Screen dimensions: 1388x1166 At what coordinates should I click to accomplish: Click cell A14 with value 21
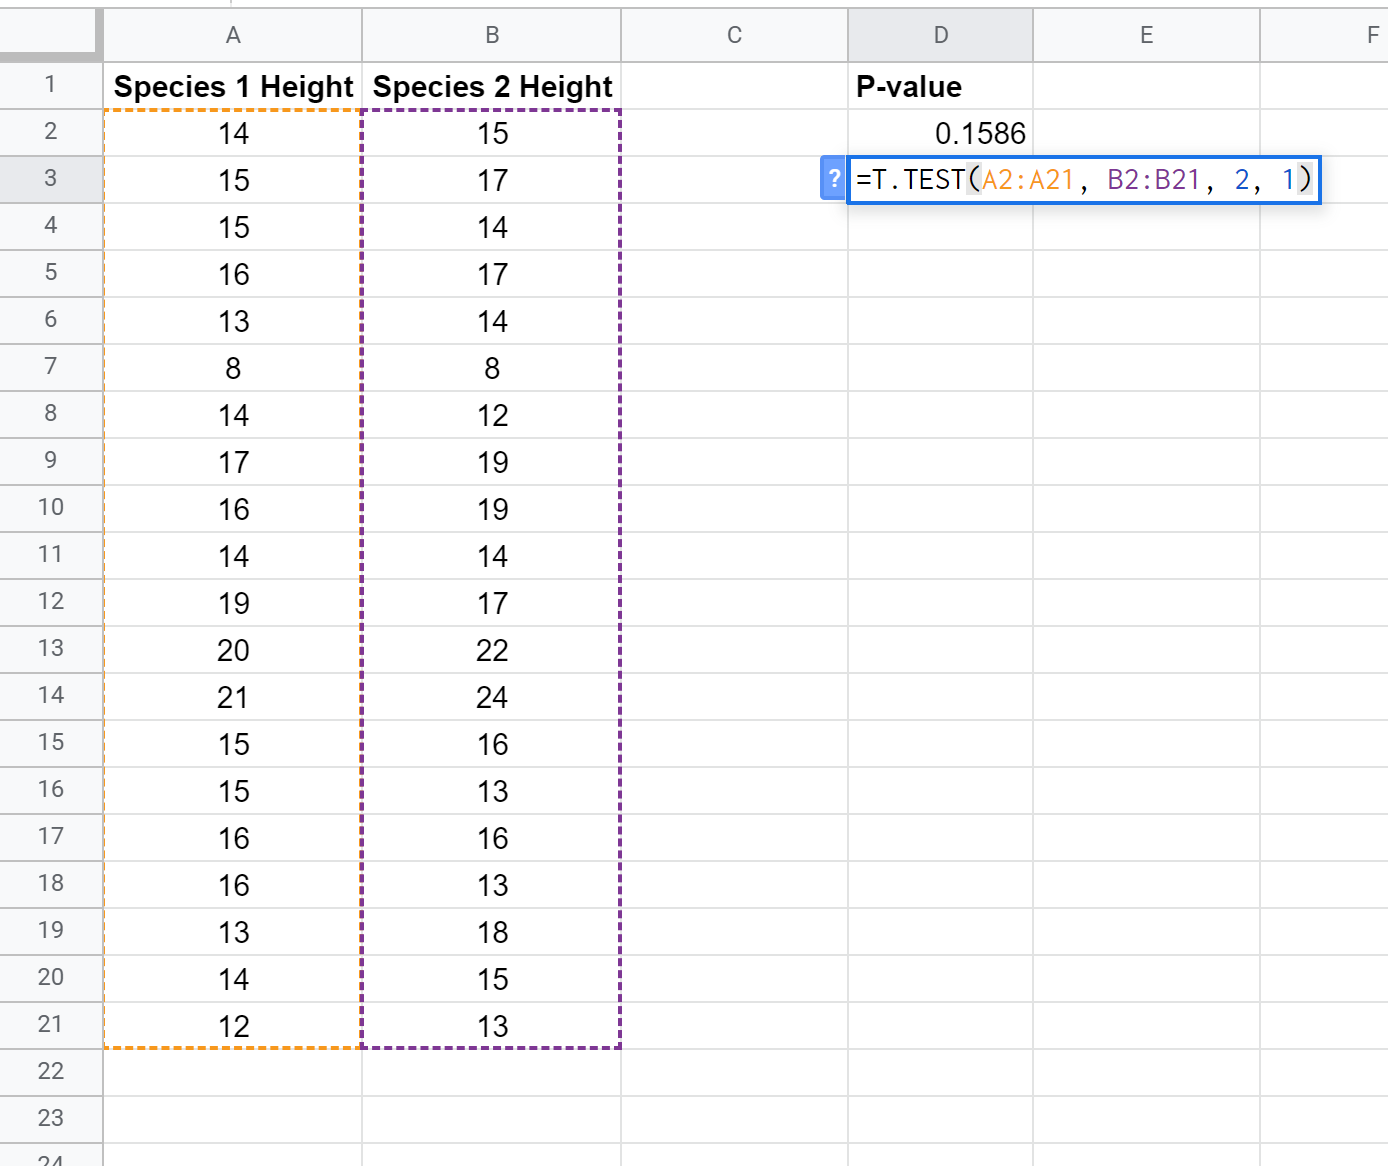[x=233, y=697]
